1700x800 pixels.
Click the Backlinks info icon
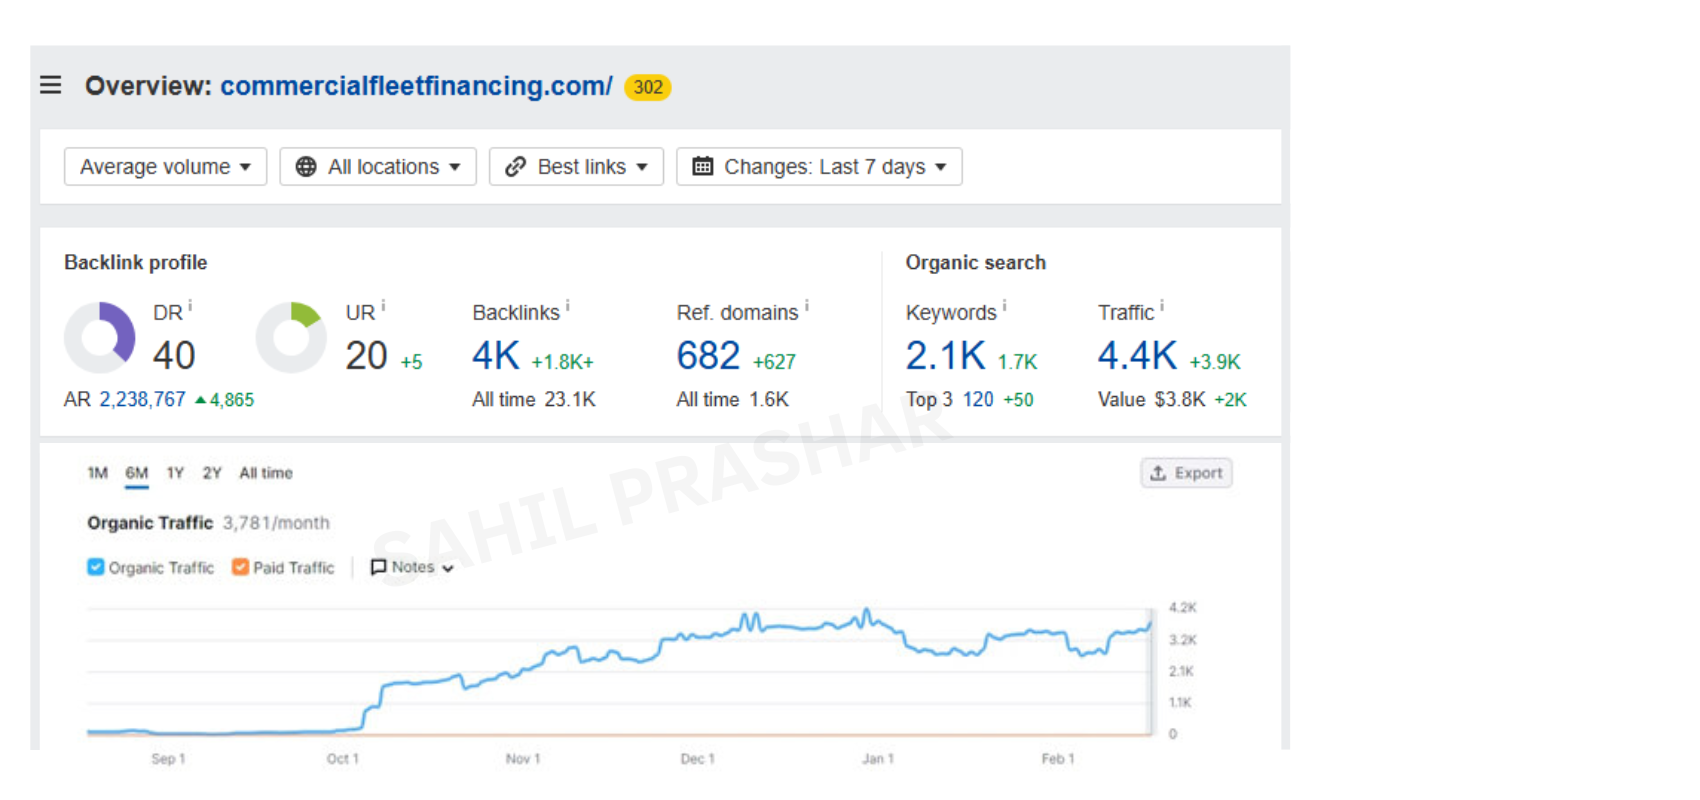tap(567, 306)
